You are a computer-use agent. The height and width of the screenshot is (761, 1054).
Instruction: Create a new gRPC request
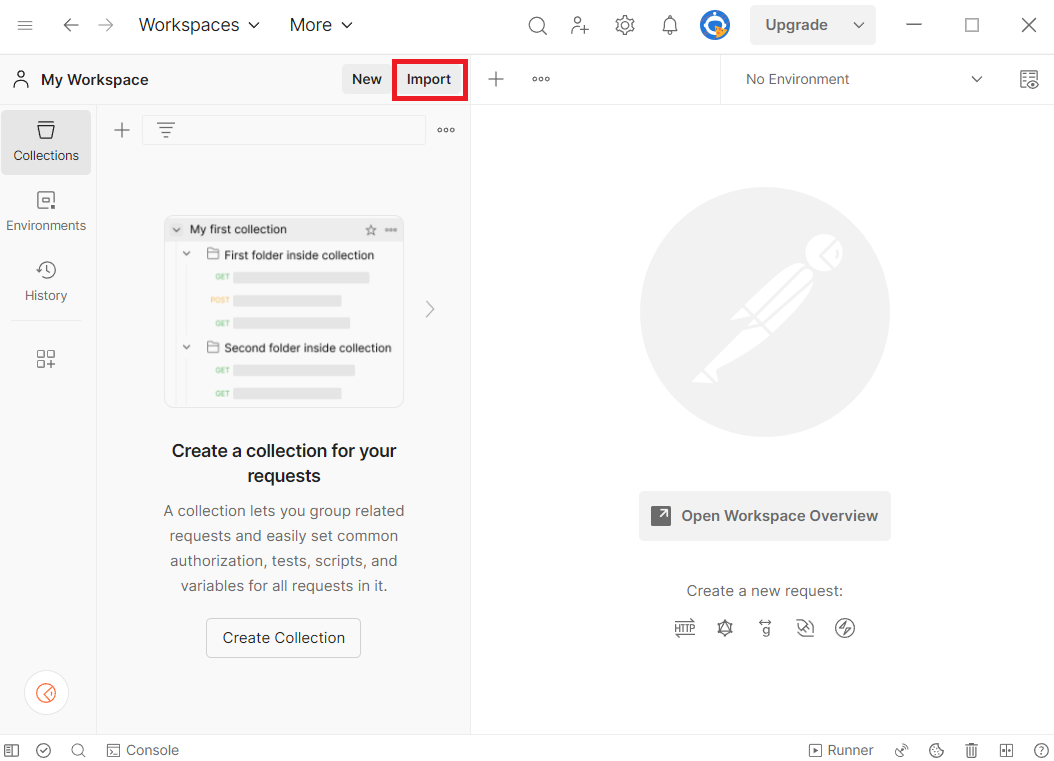click(765, 628)
